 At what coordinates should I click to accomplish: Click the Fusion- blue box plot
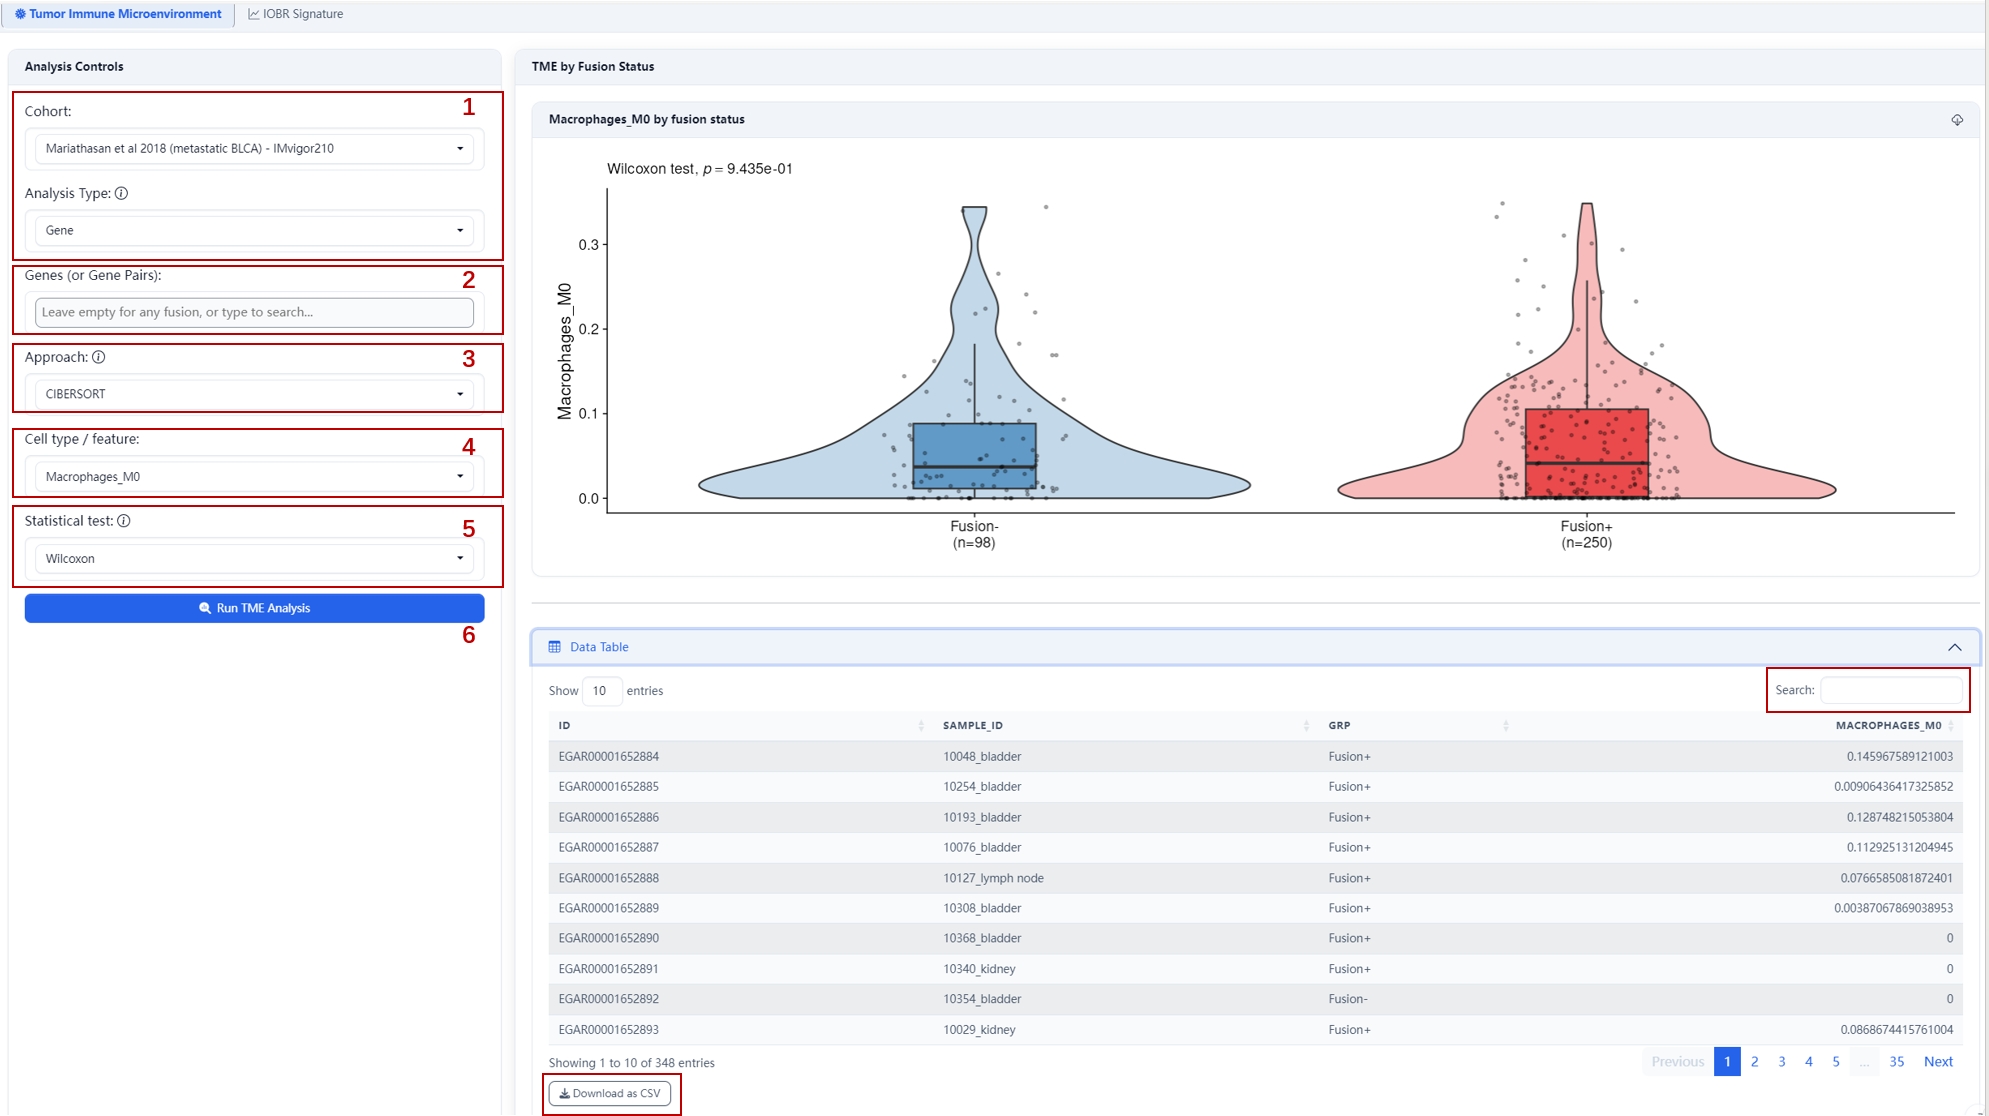point(974,456)
